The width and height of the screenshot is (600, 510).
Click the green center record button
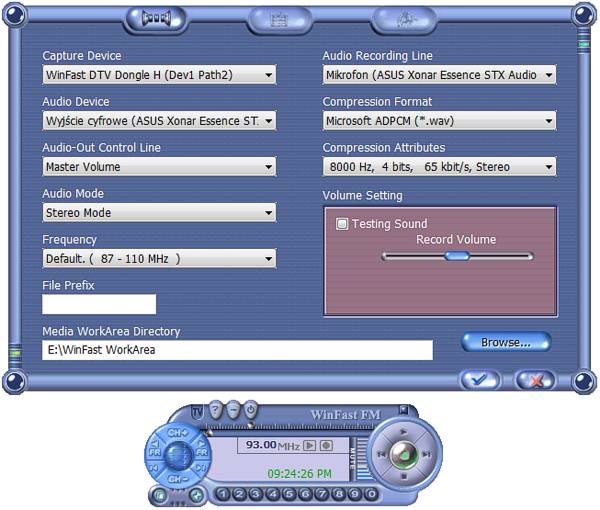click(x=404, y=455)
